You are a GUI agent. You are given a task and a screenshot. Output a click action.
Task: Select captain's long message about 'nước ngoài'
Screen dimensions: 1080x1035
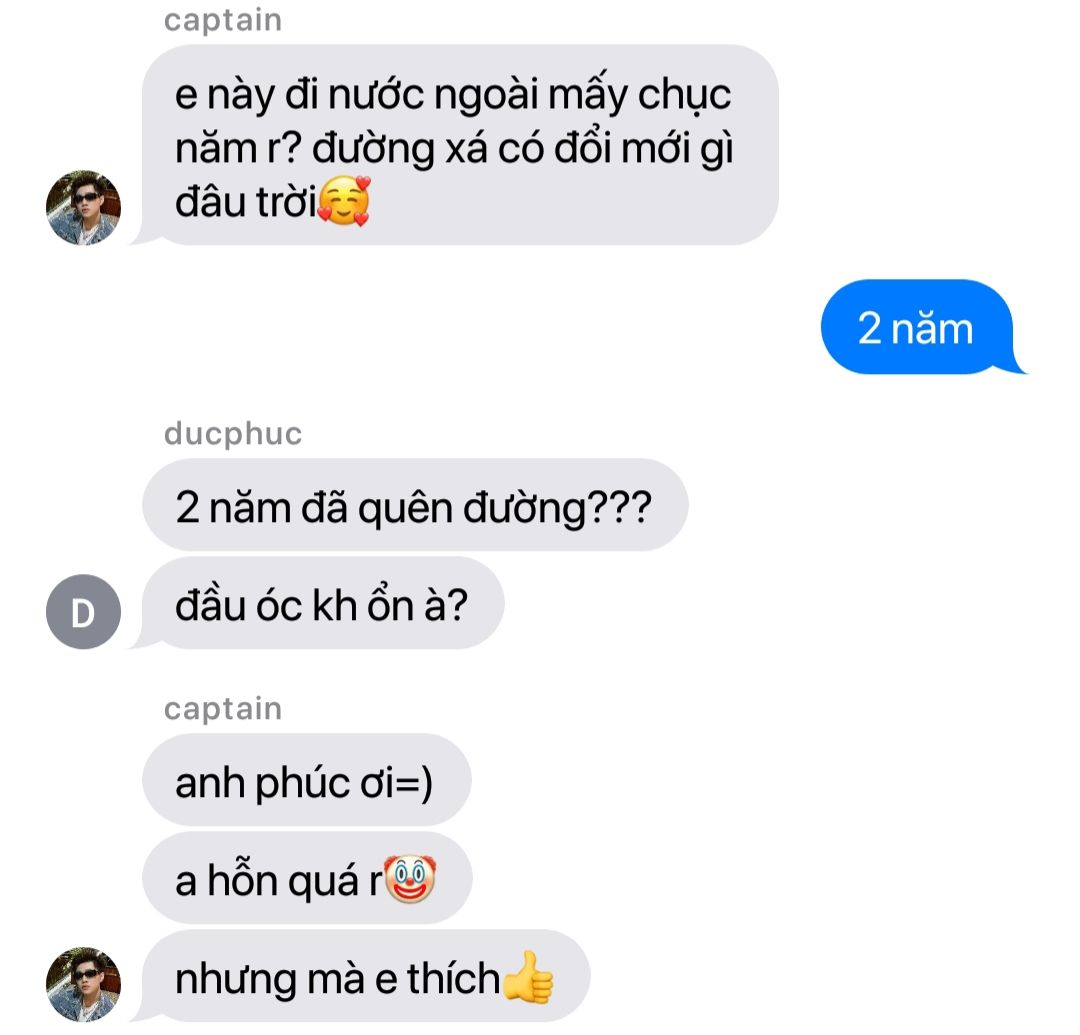[x=458, y=145]
